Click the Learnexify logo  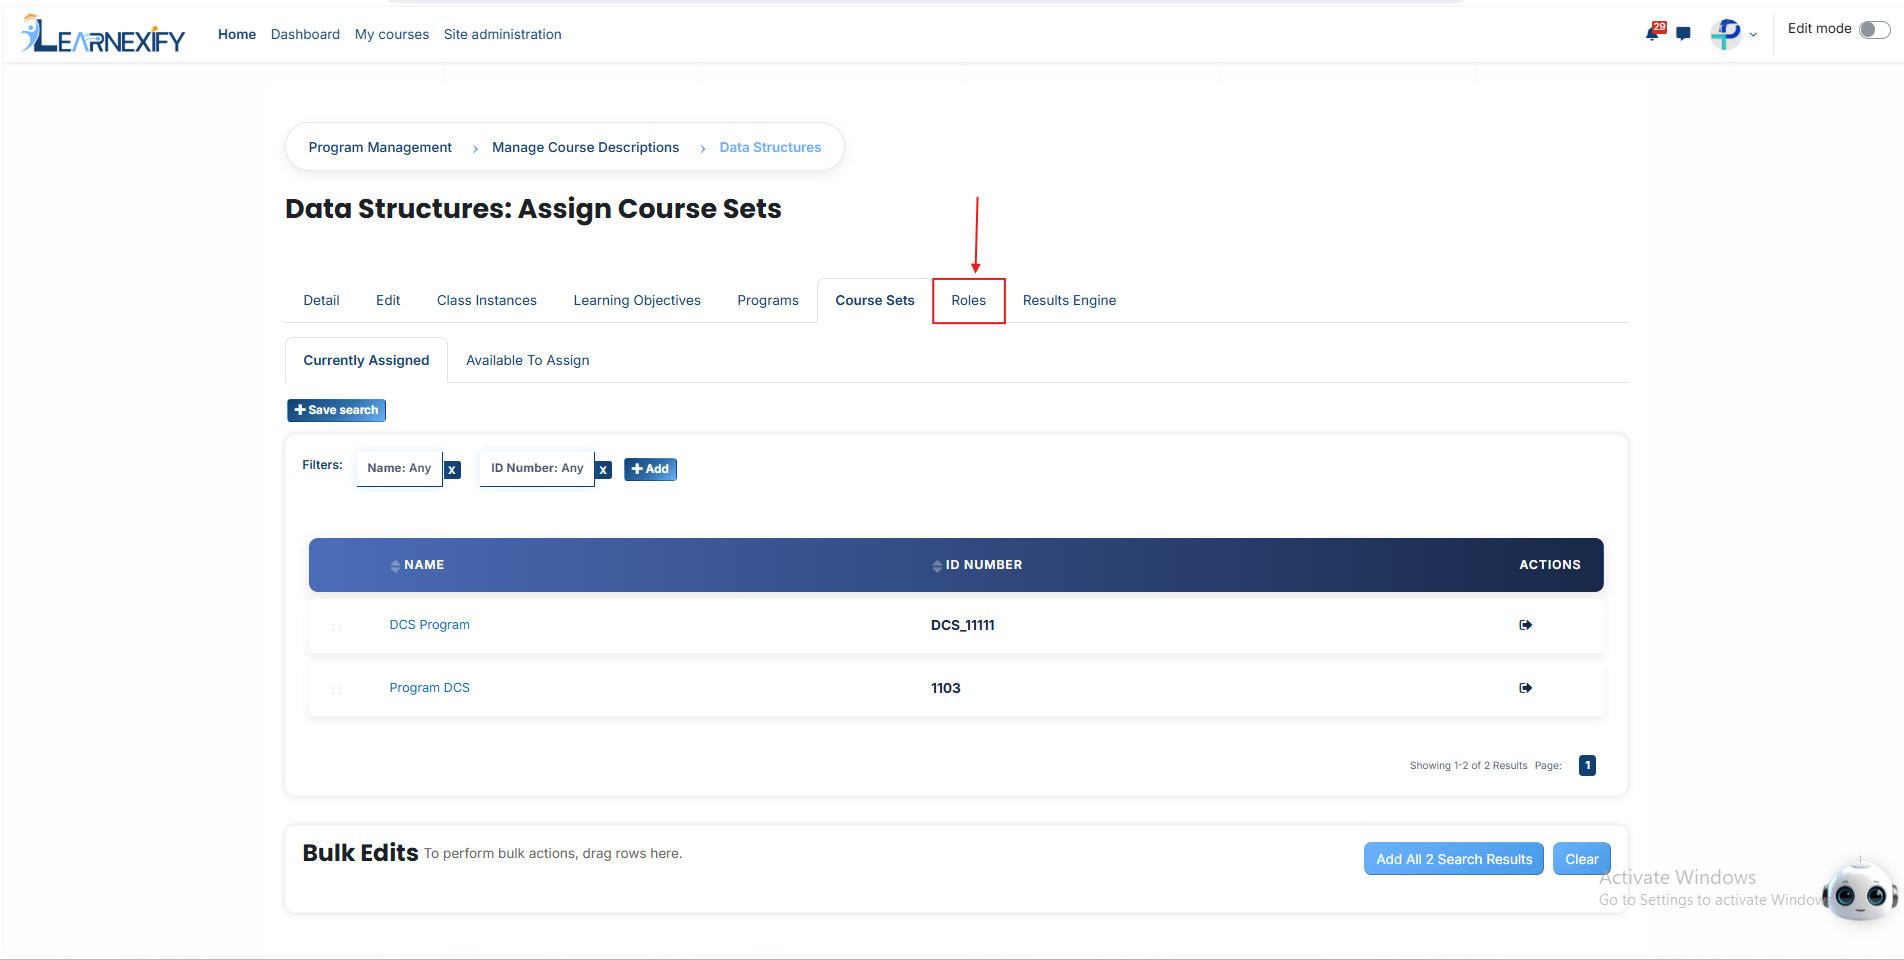103,34
